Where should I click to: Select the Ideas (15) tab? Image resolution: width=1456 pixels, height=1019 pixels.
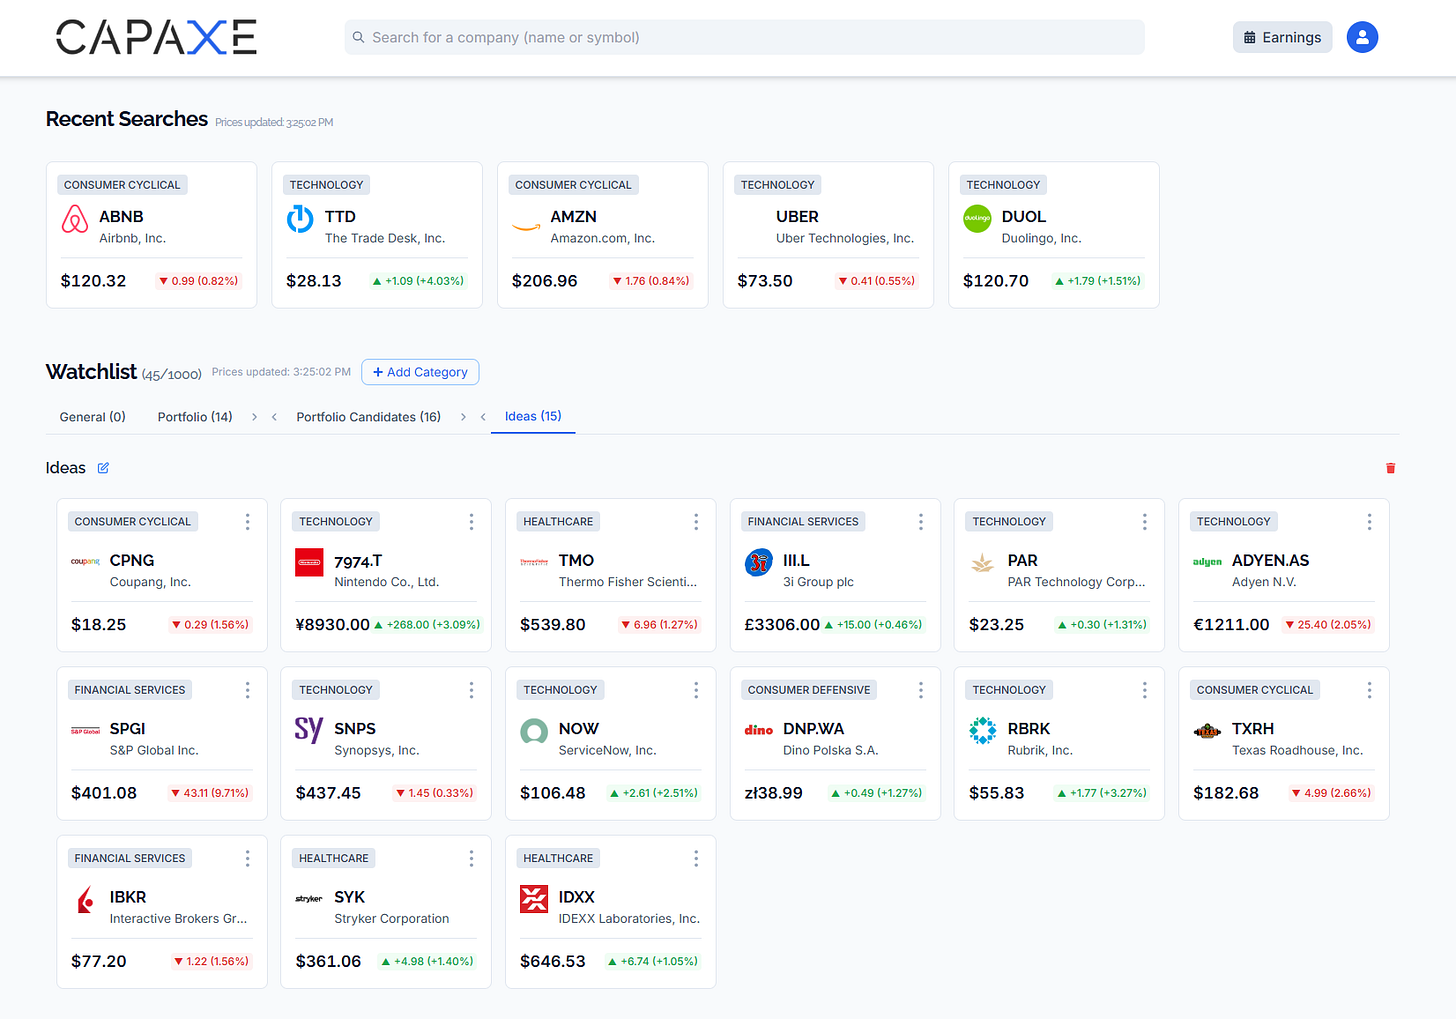pos(533,416)
